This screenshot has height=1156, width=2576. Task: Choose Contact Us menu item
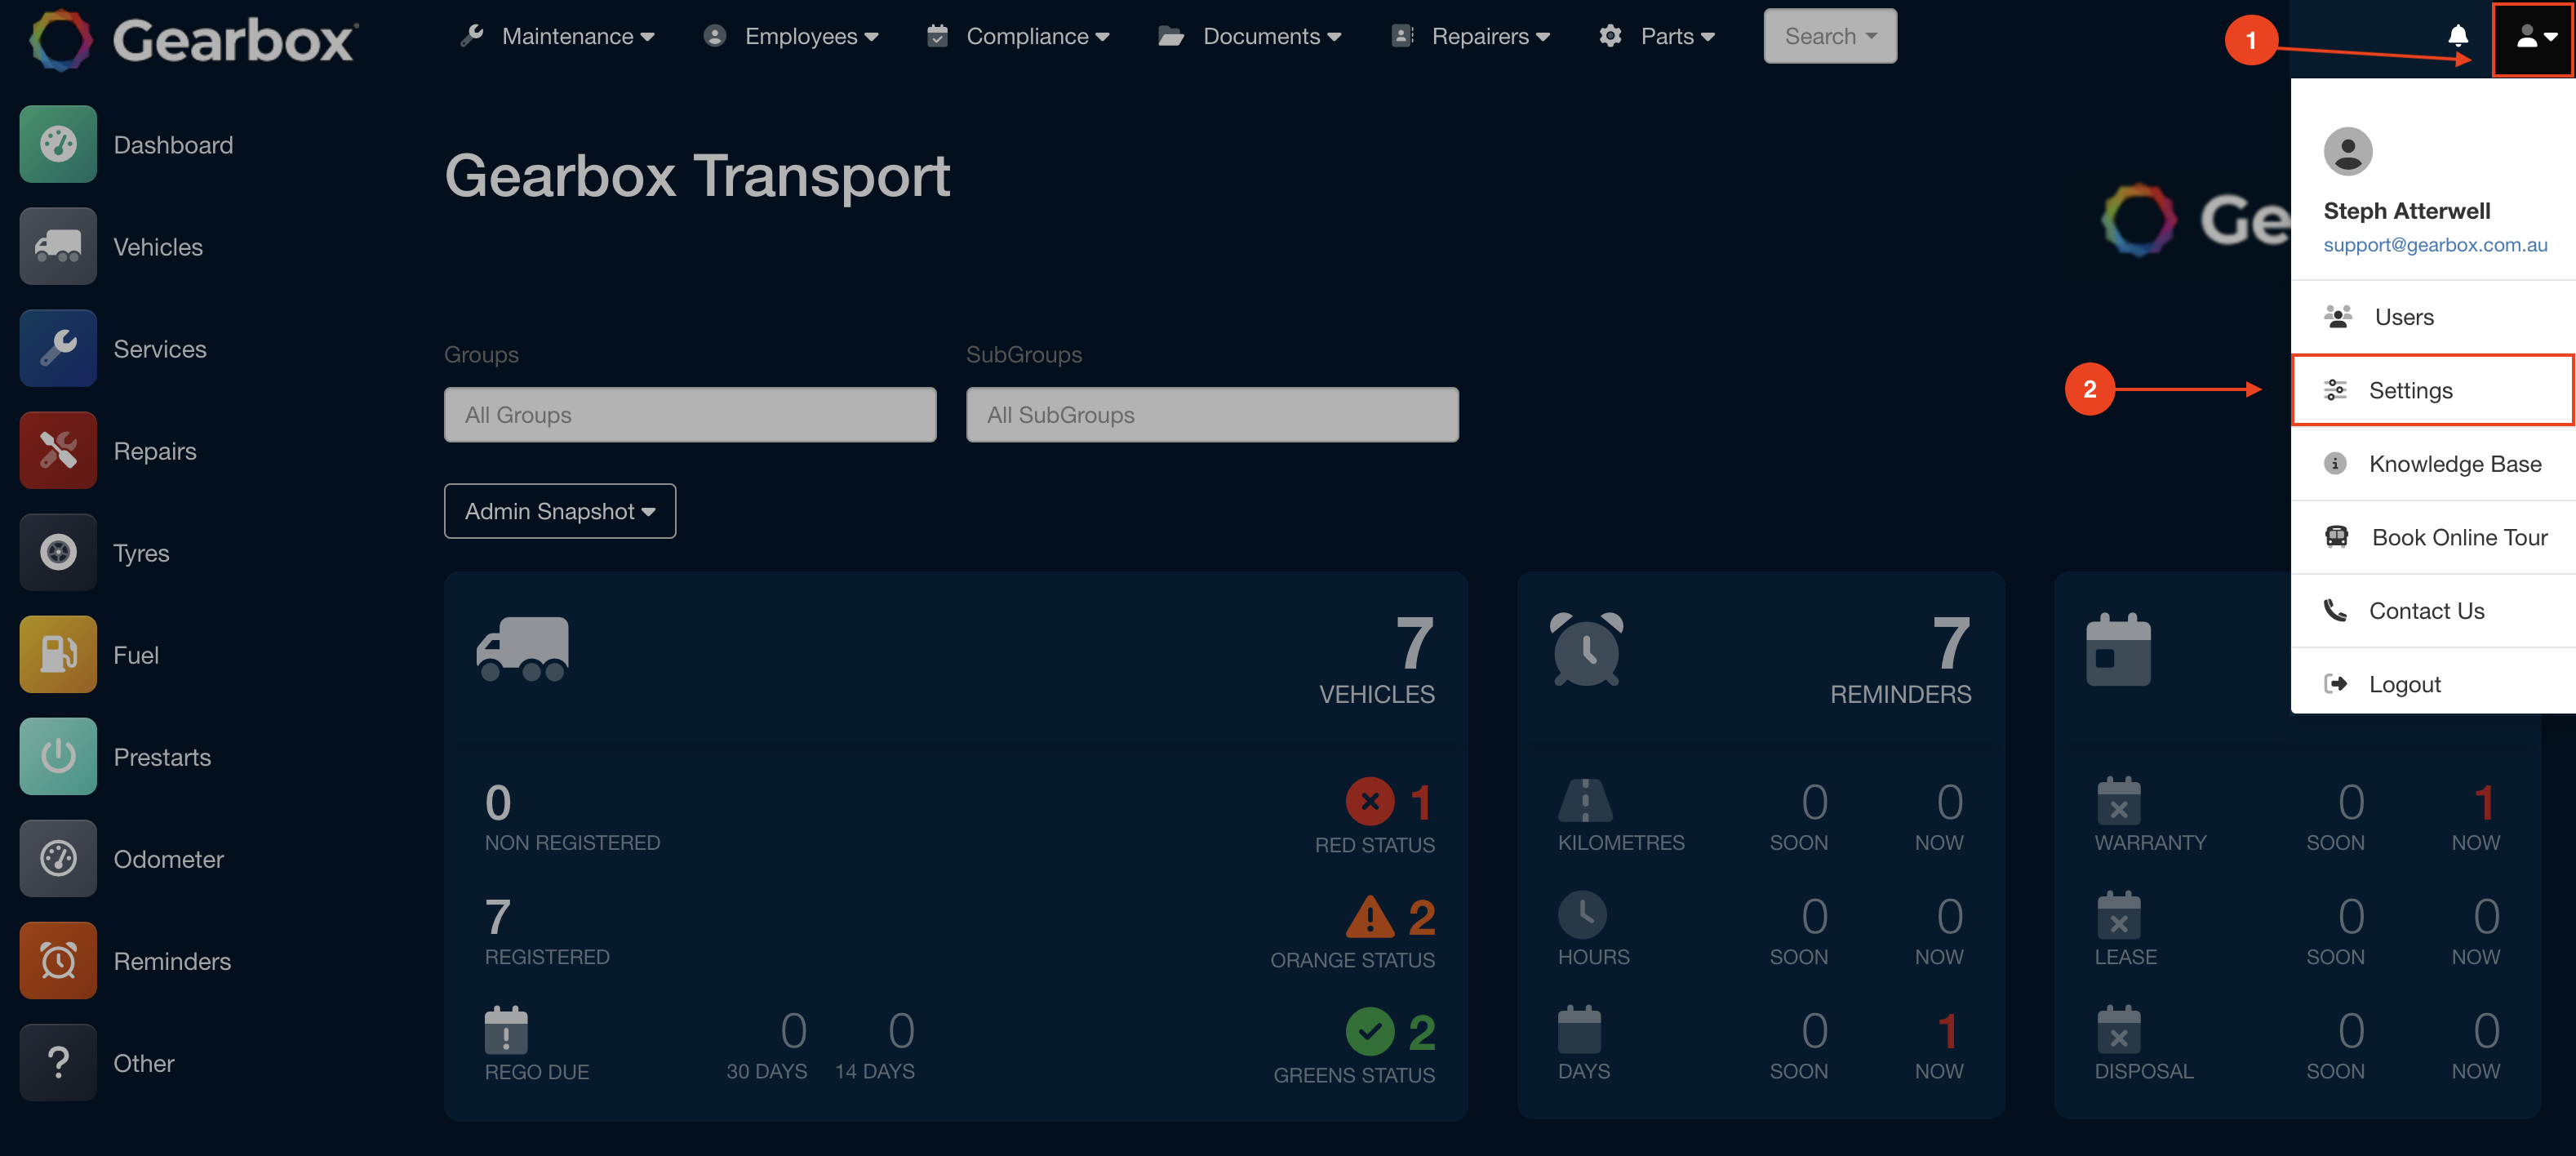point(2433,611)
